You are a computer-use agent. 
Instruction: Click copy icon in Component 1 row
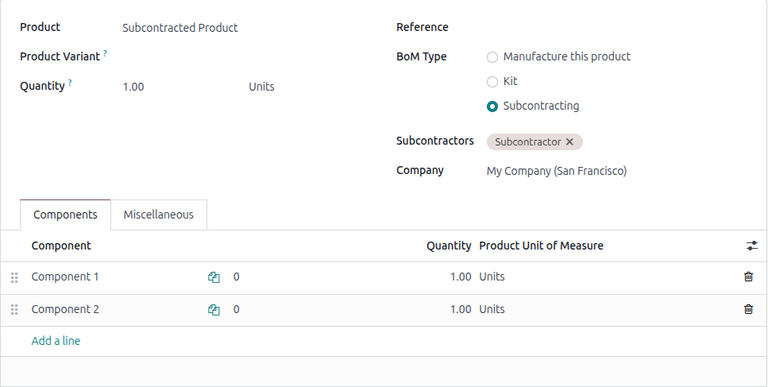click(x=214, y=277)
